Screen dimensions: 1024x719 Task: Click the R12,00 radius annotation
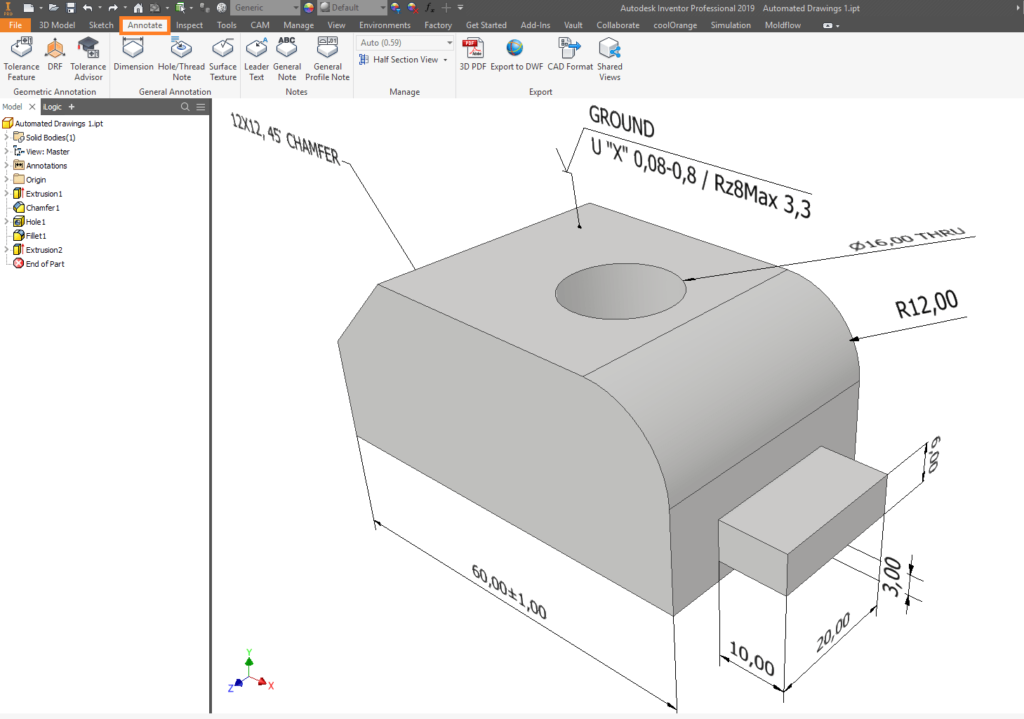926,304
